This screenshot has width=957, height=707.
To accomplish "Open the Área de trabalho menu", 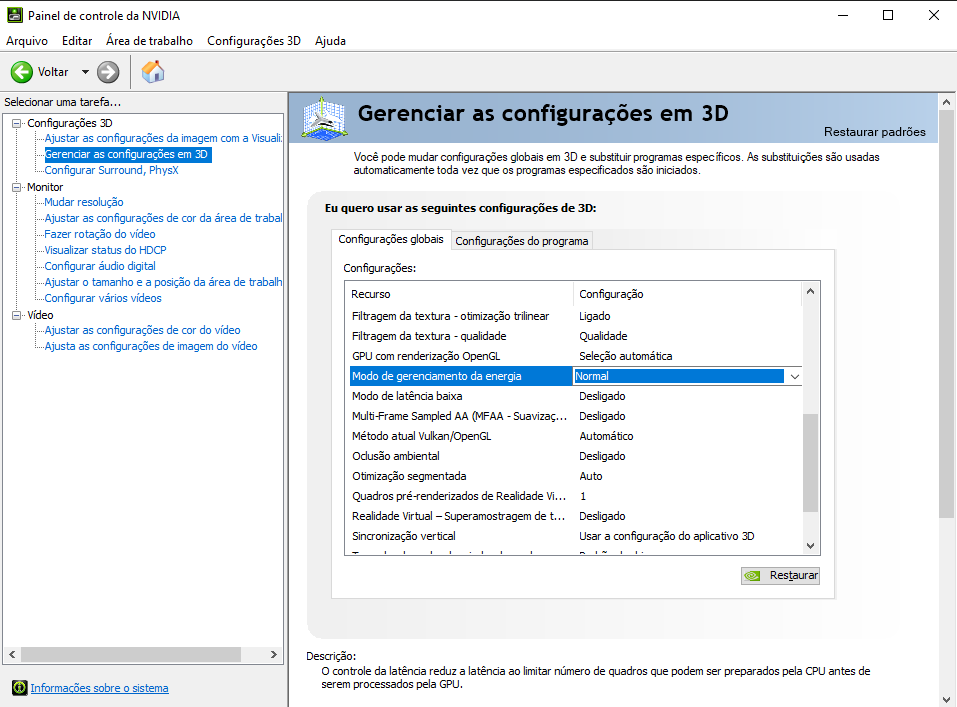I will pos(150,41).
